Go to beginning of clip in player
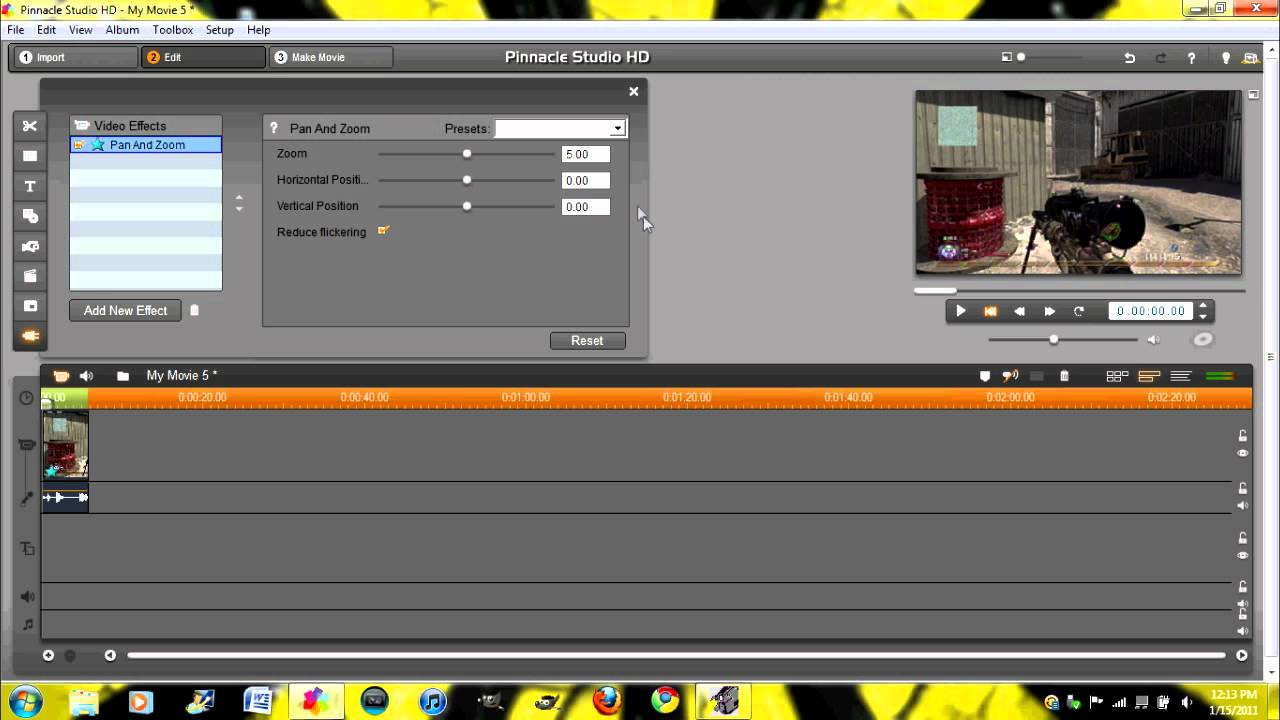1280x720 pixels. [x=990, y=311]
